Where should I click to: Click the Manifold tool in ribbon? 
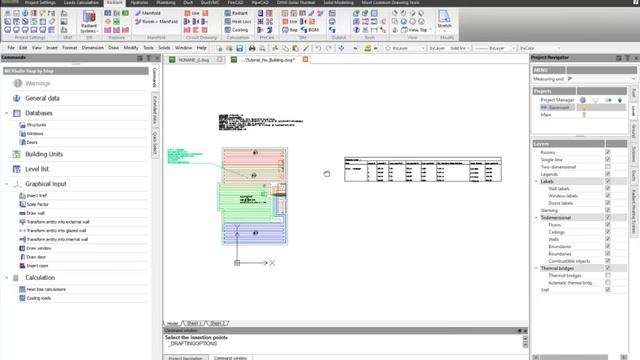tap(148, 13)
